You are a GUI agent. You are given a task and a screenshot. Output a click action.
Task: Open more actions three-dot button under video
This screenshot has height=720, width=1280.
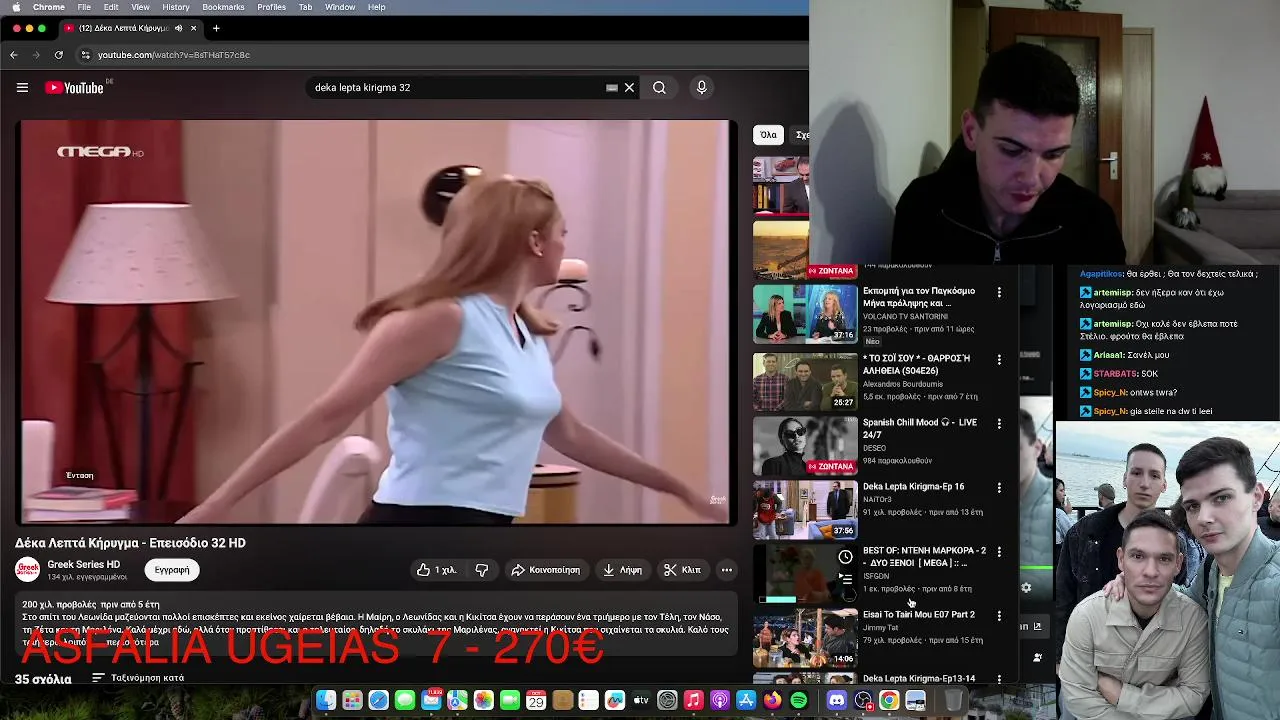[x=727, y=570]
